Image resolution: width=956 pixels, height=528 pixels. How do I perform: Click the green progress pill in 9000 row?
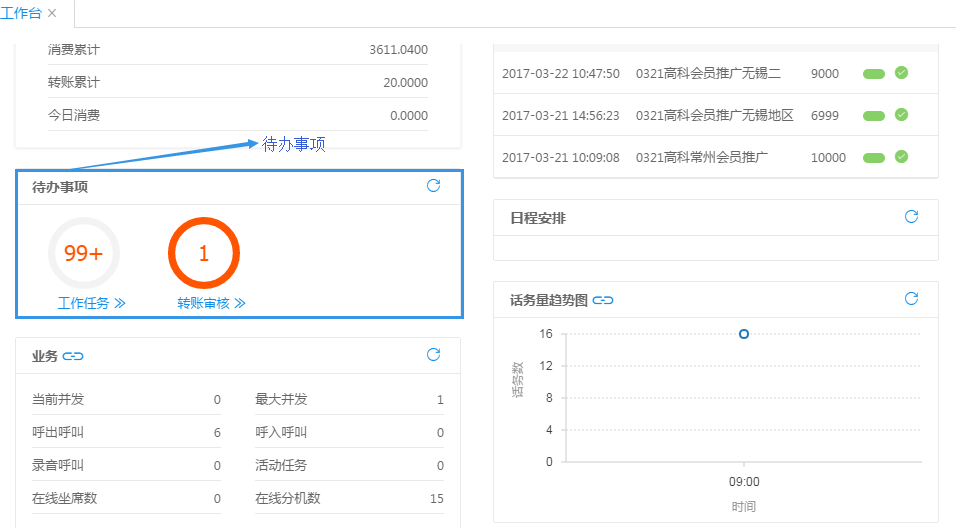pyautogui.click(x=874, y=74)
